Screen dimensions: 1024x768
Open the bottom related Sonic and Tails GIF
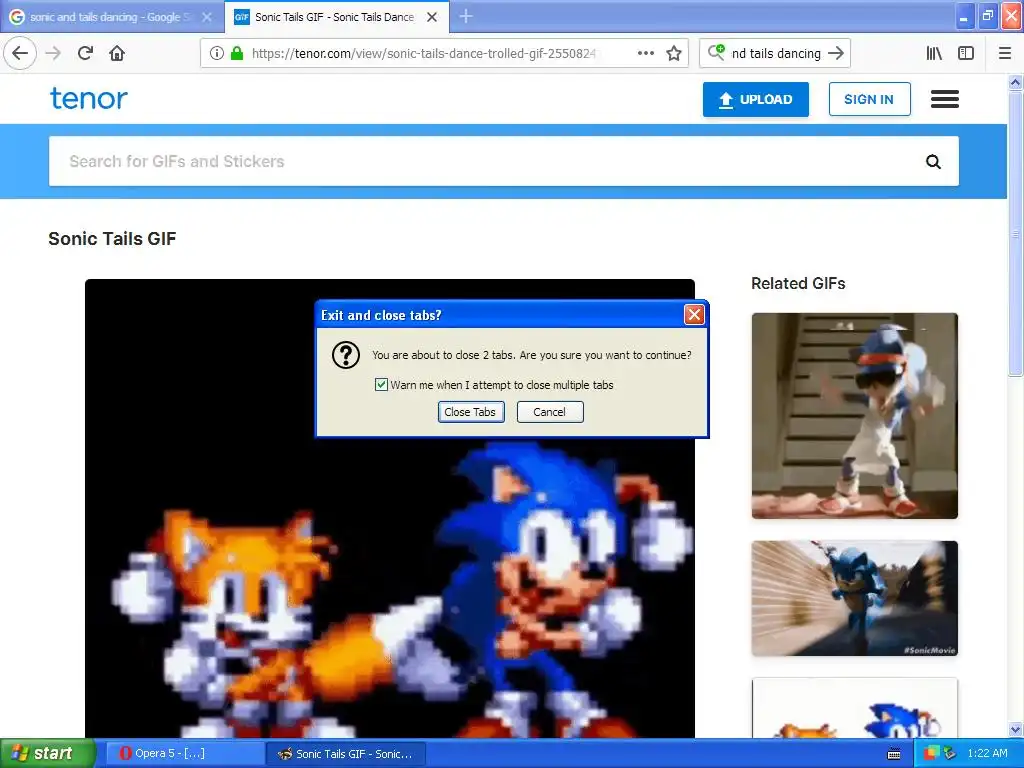click(854, 709)
